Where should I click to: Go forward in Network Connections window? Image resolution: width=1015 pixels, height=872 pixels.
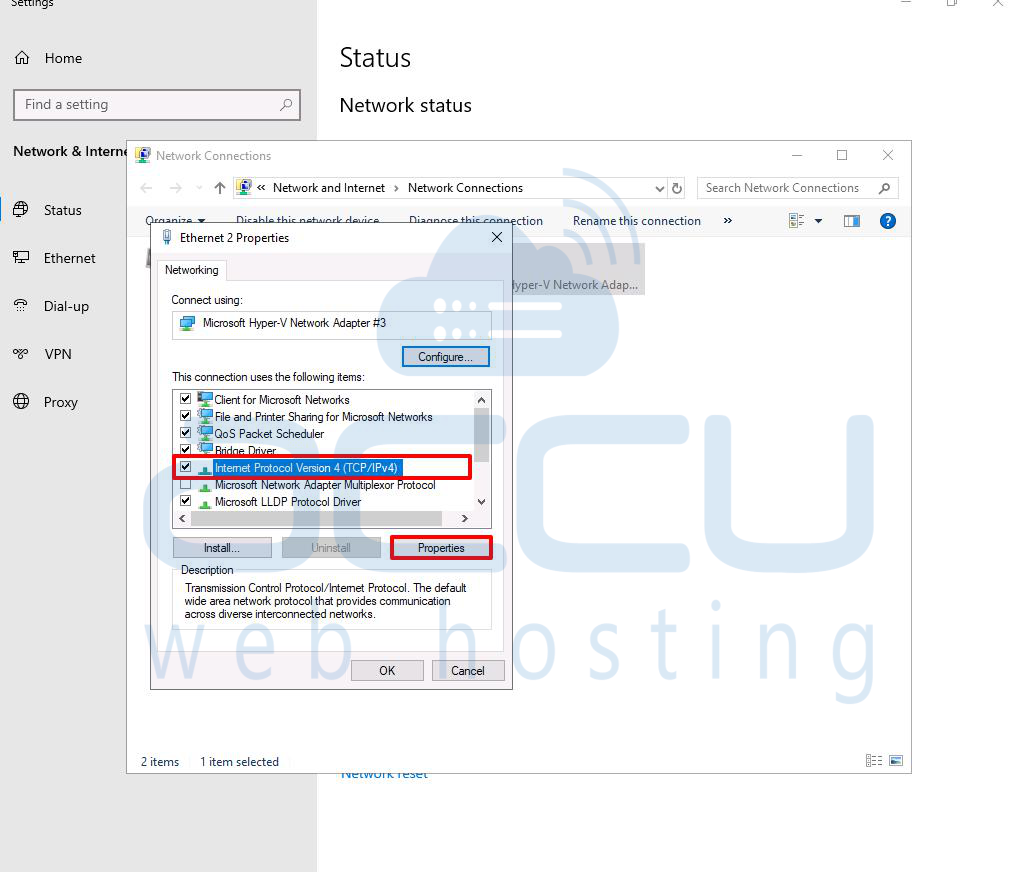tap(175, 188)
